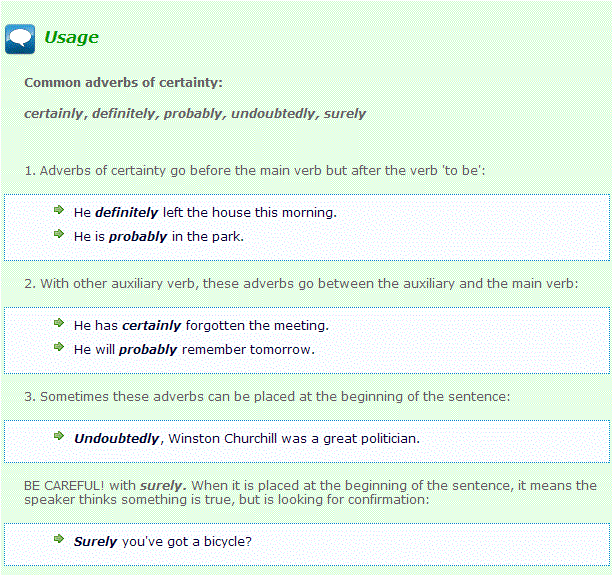Click the arrow bullet before 'He has certainly'
The width and height of the screenshot is (613, 576).
click(x=59, y=324)
